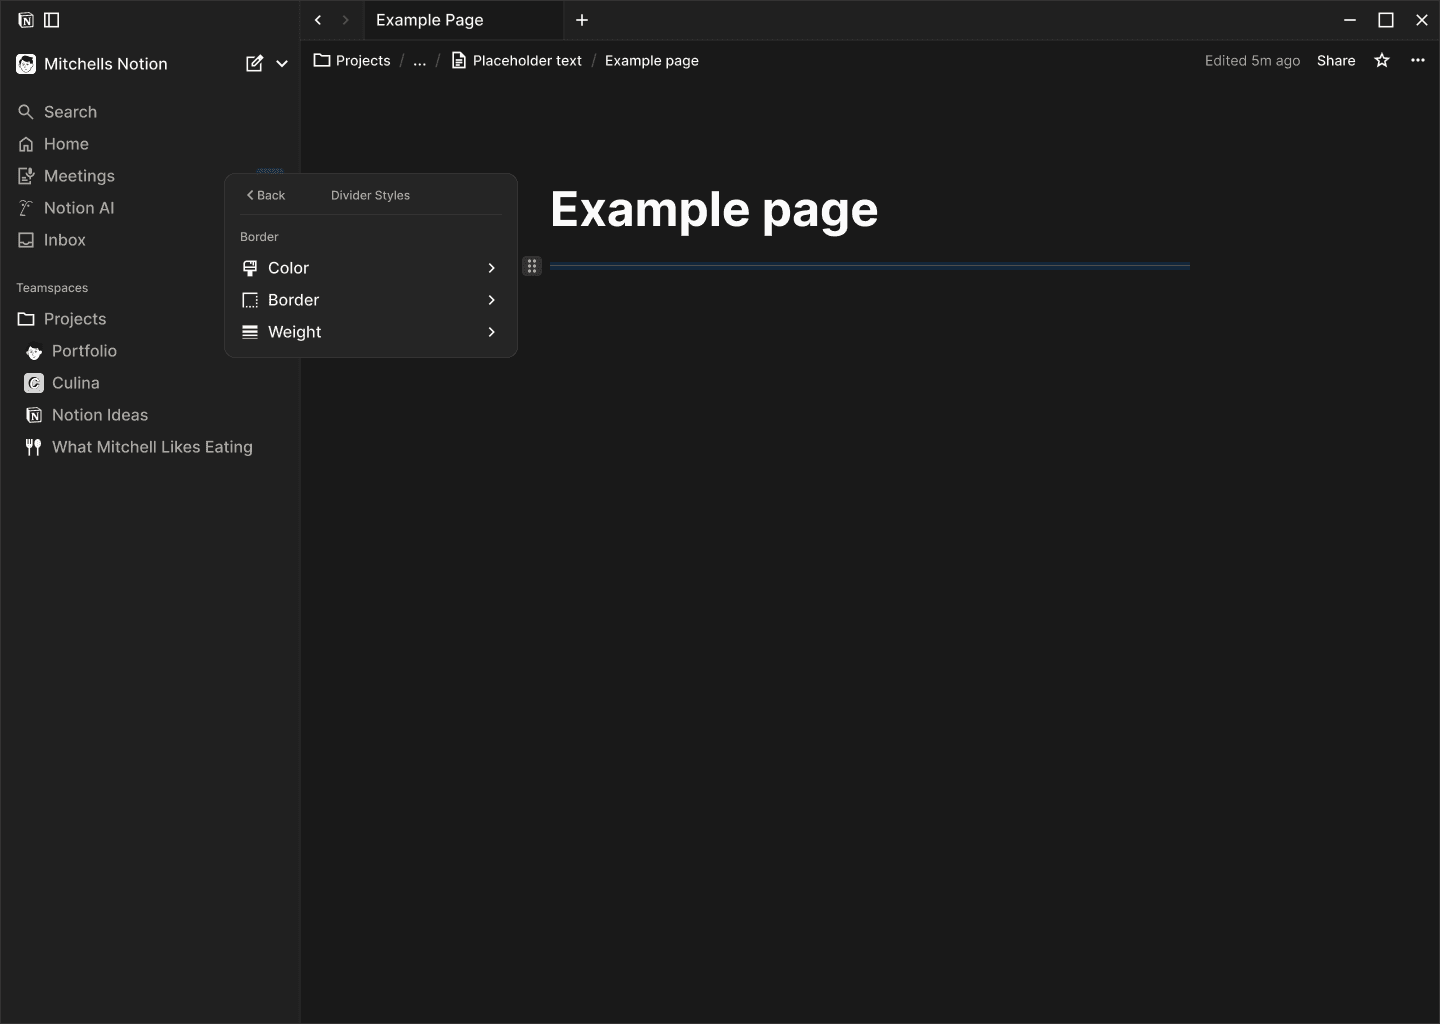Screen dimensions: 1440x1024
Task: Go Back in the Divider Styles menu
Action: tap(264, 195)
